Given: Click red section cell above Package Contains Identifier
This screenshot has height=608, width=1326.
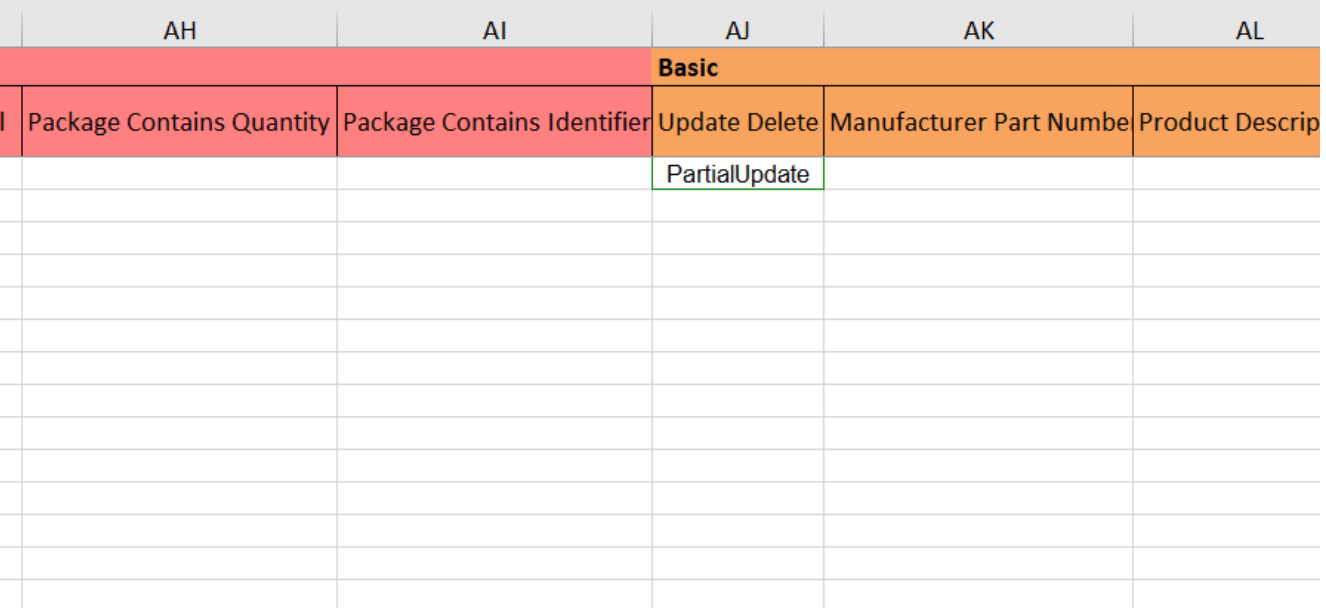Looking at the screenshot, I should [494, 68].
